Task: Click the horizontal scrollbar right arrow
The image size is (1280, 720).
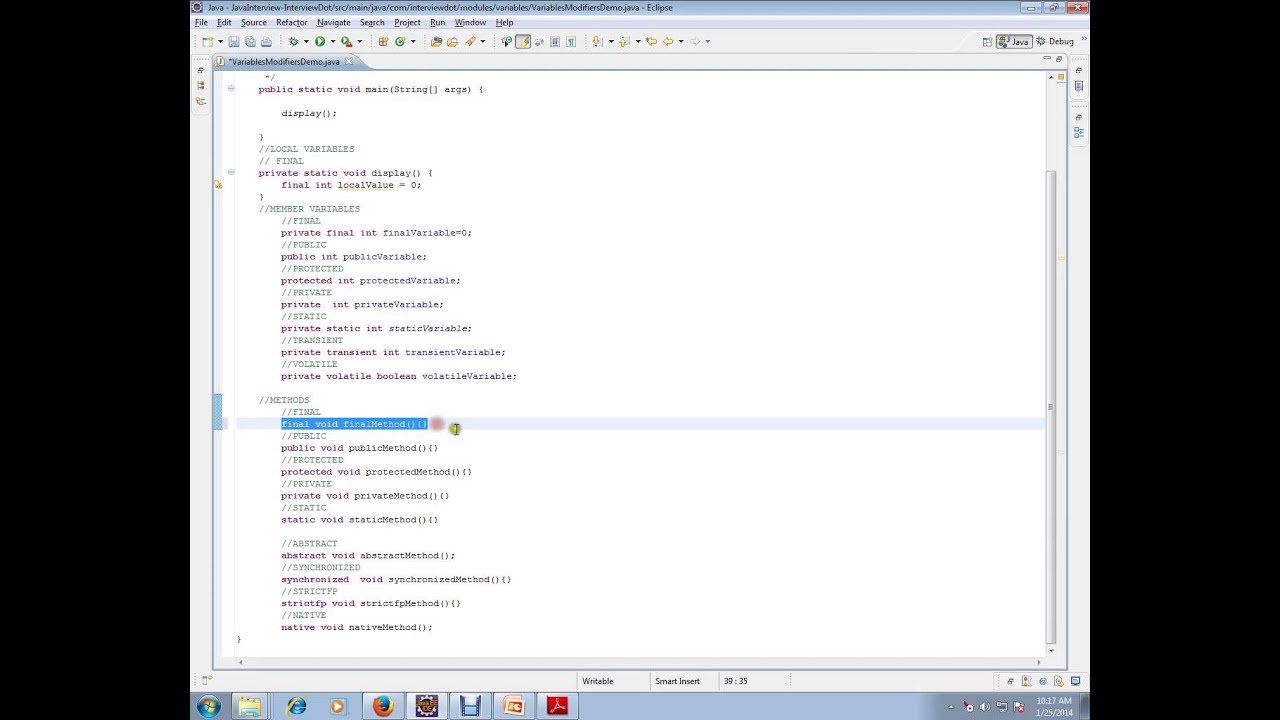Action: [x=1039, y=661]
